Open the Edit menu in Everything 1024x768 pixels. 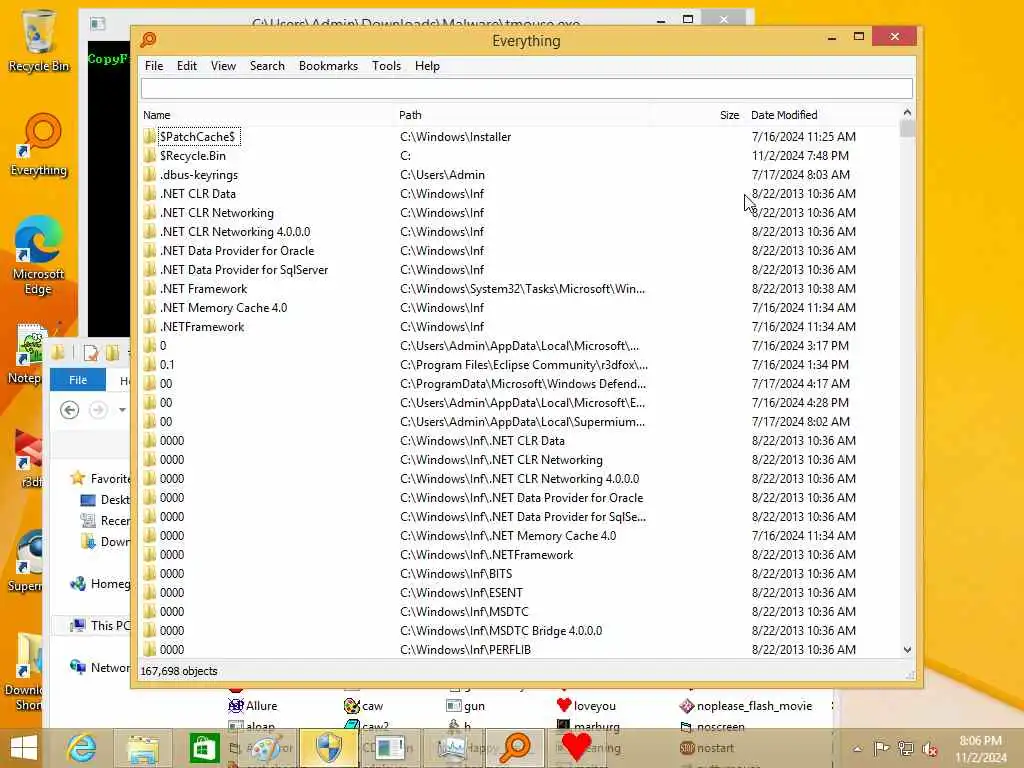point(187,66)
